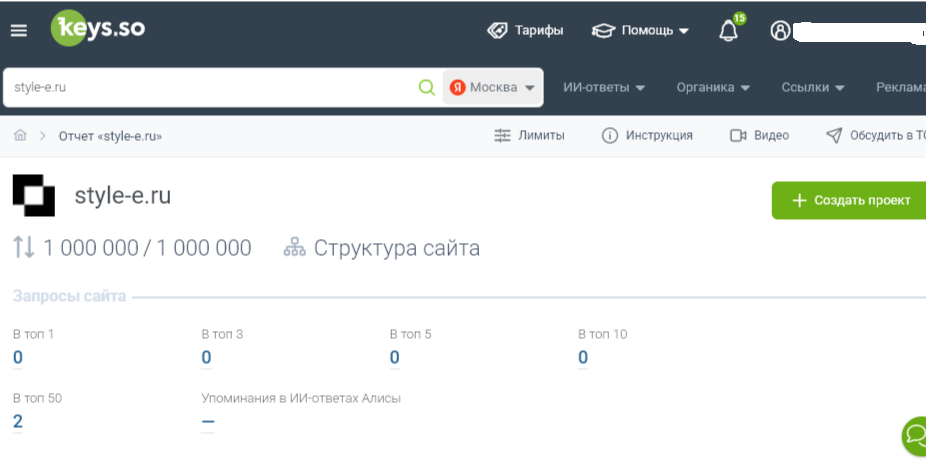This screenshot has height=461, width=926.
Task: Open the Тарифы pricing page
Action: (x=525, y=30)
